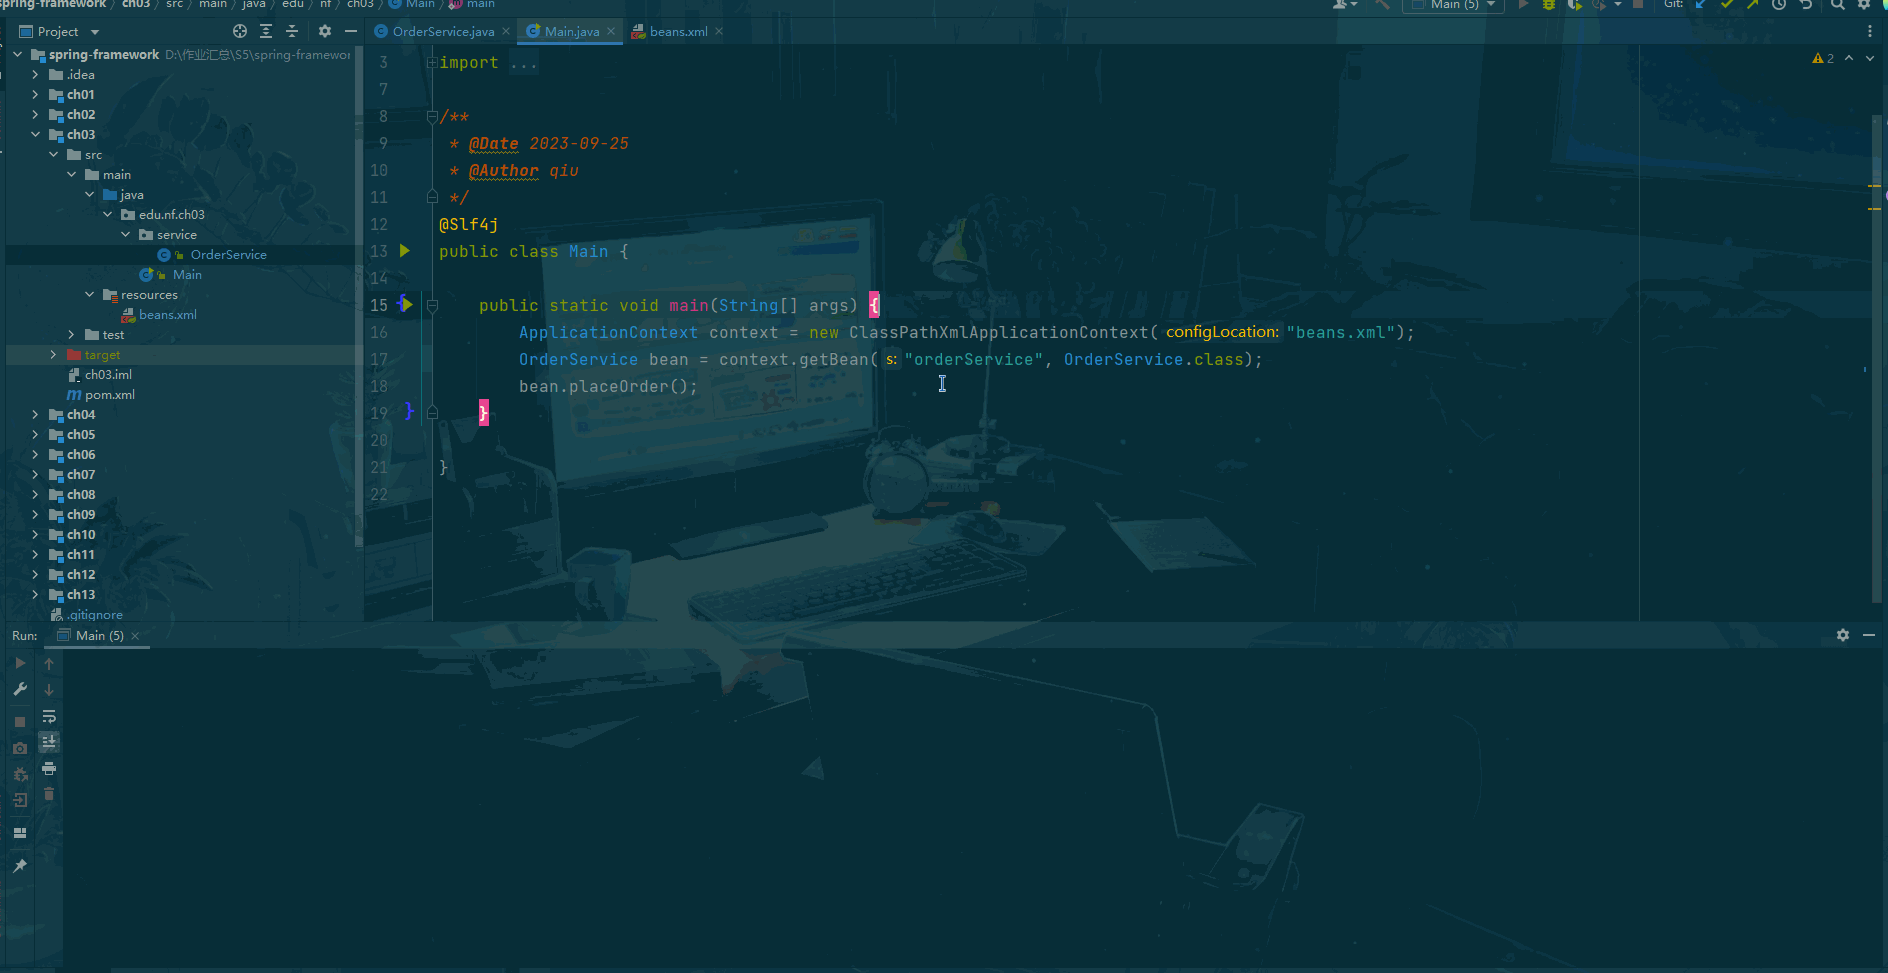Open Search Everywhere magnifier icon

point(1838,5)
